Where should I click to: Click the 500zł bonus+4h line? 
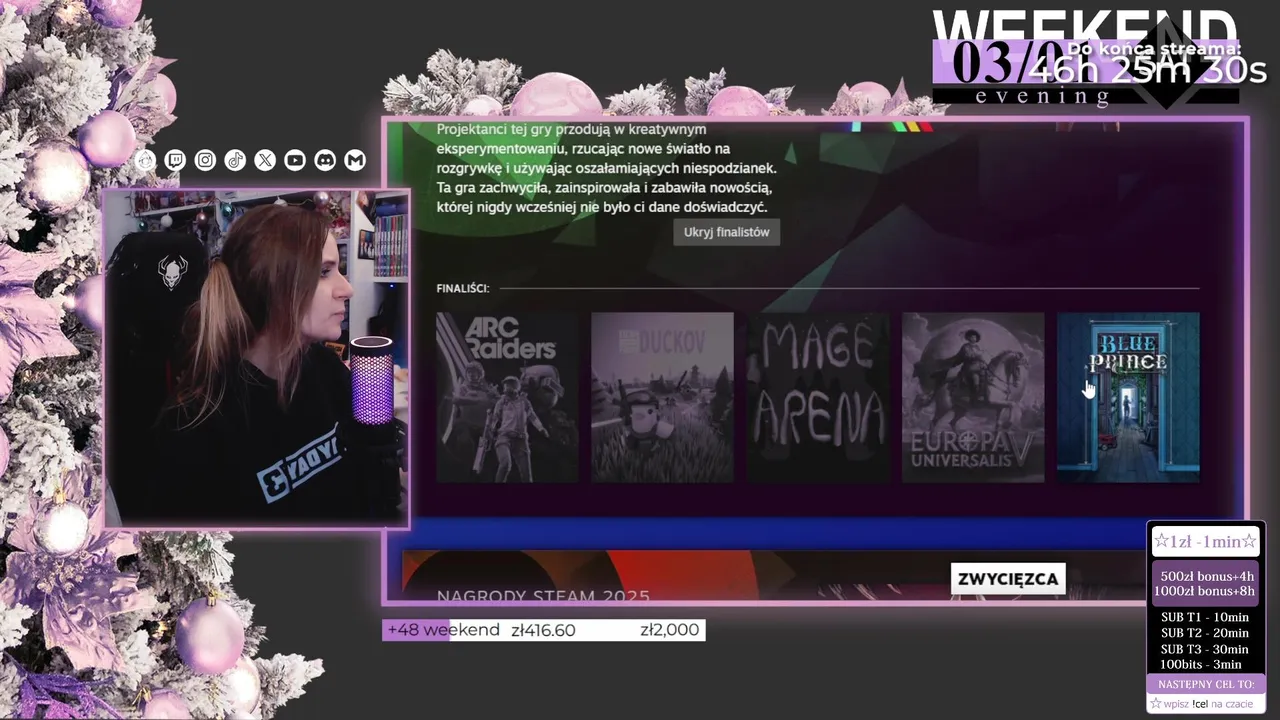pyautogui.click(x=1207, y=576)
